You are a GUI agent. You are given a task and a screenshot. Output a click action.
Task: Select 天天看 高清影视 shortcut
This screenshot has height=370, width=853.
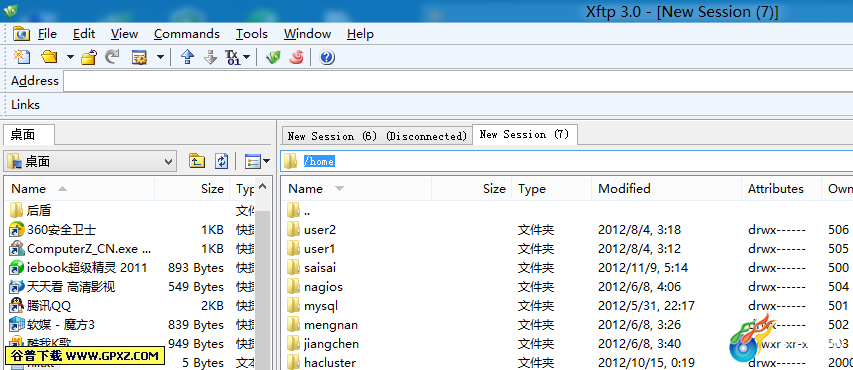(x=71, y=287)
